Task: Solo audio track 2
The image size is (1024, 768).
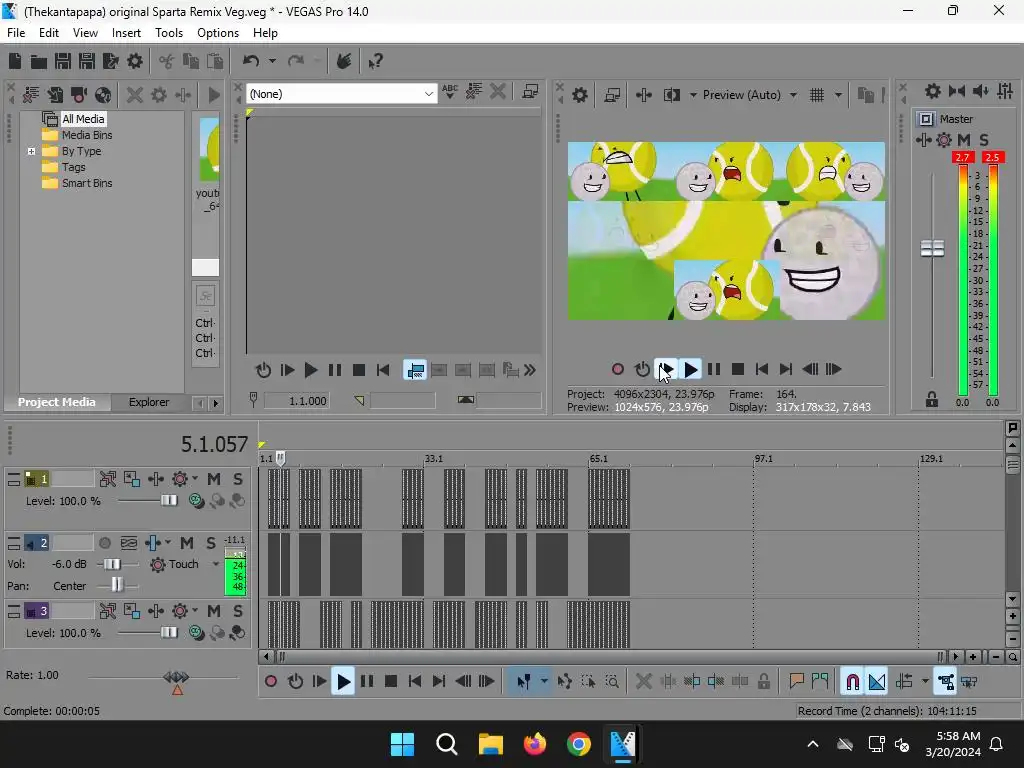Action: point(210,543)
